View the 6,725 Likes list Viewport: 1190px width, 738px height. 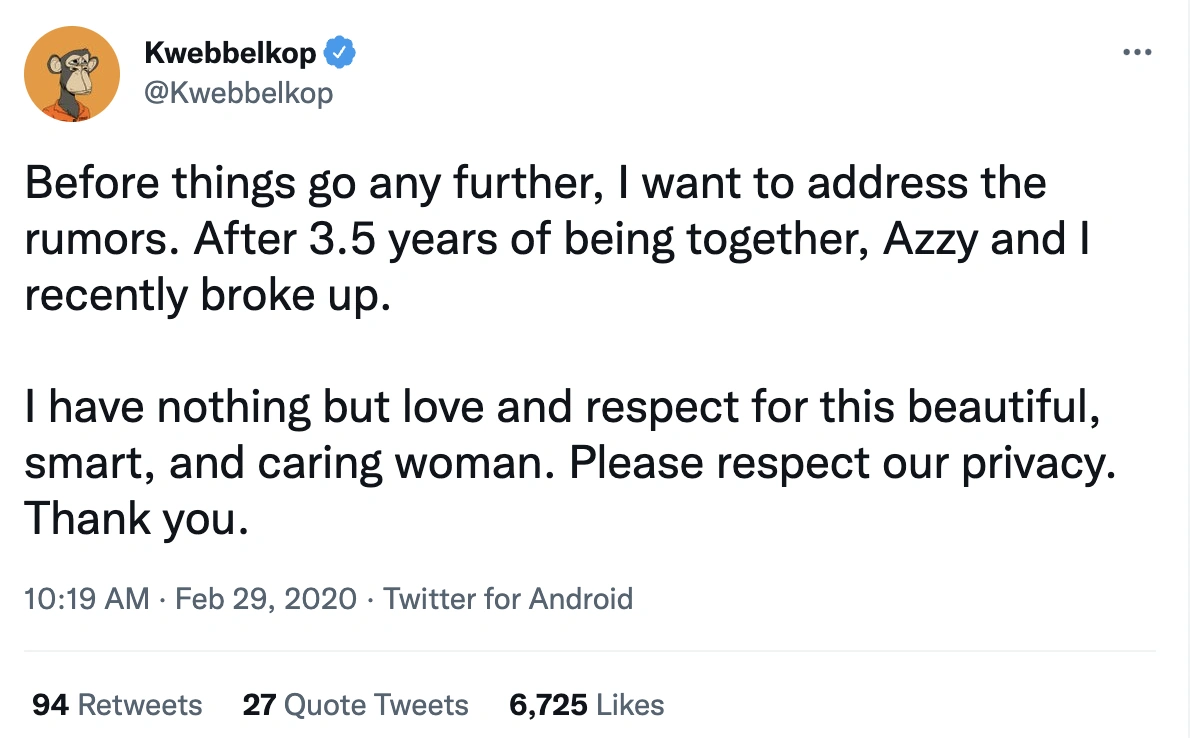click(x=586, y=705)
